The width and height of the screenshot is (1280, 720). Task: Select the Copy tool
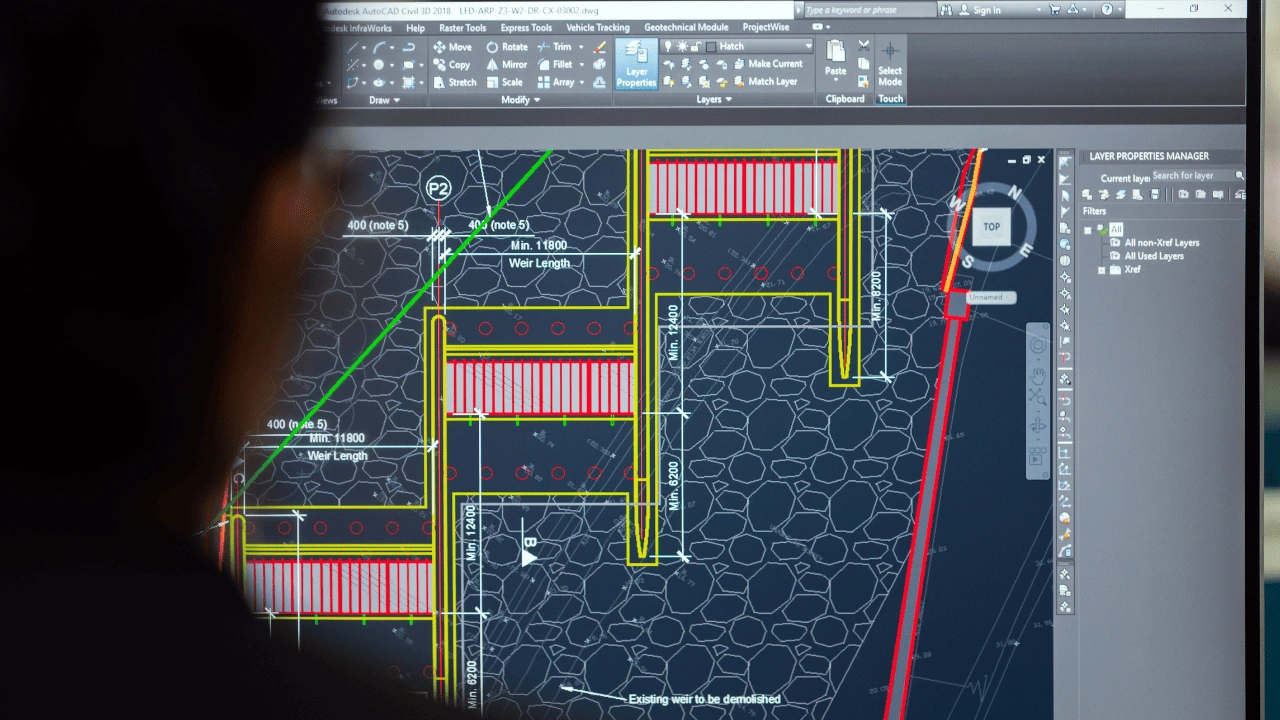click(x=451, y=65)
